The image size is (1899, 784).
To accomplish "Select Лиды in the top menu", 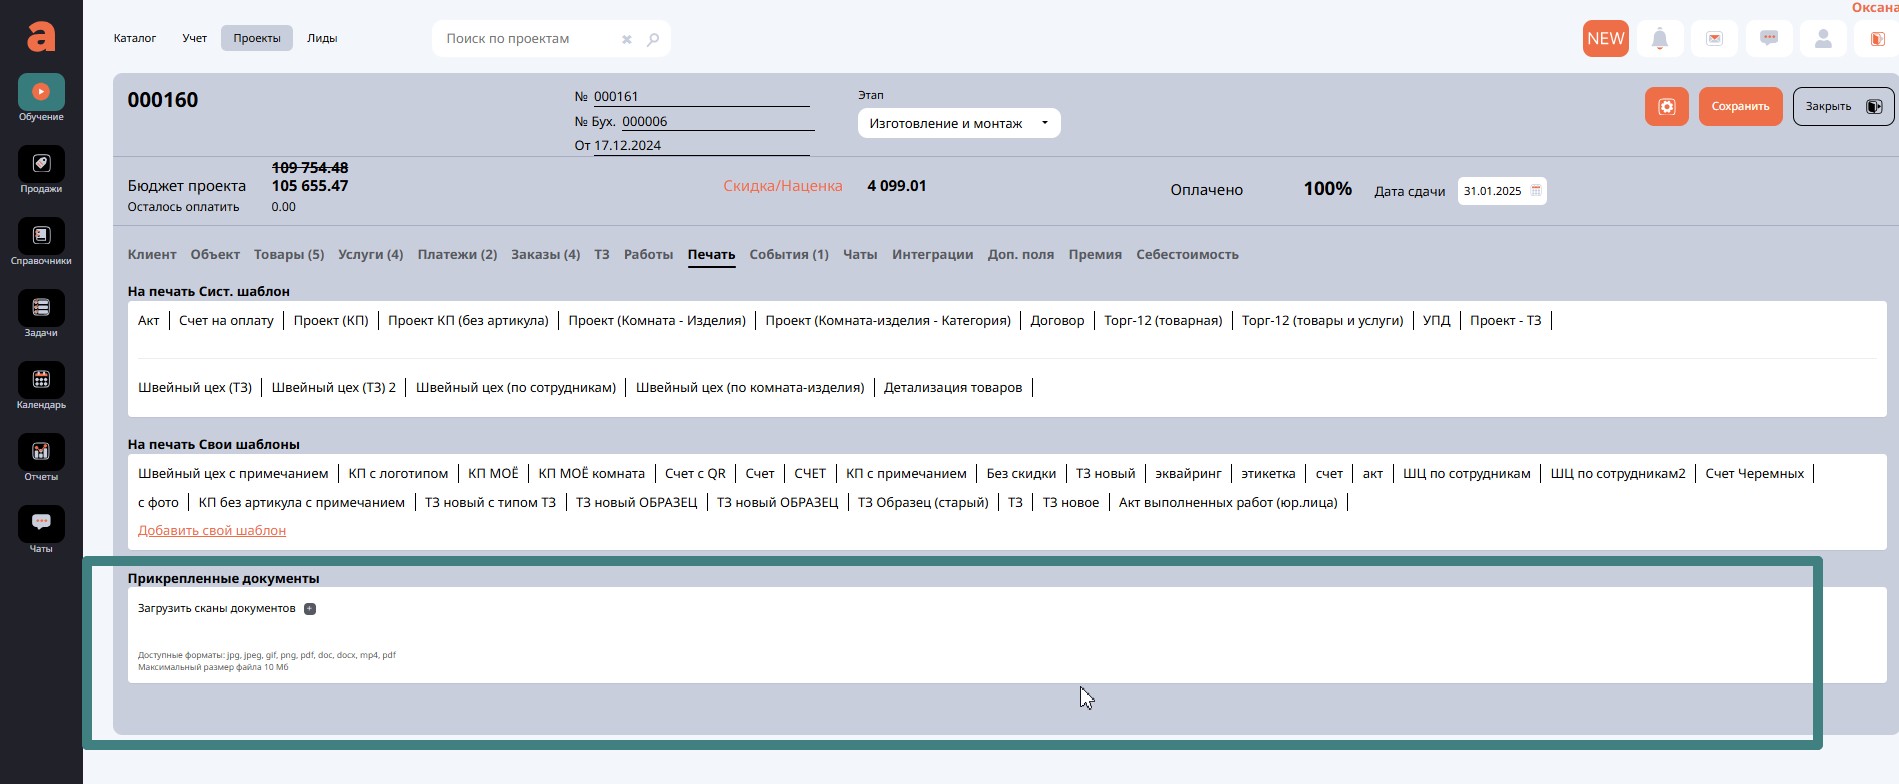I will tap(322, 39).
